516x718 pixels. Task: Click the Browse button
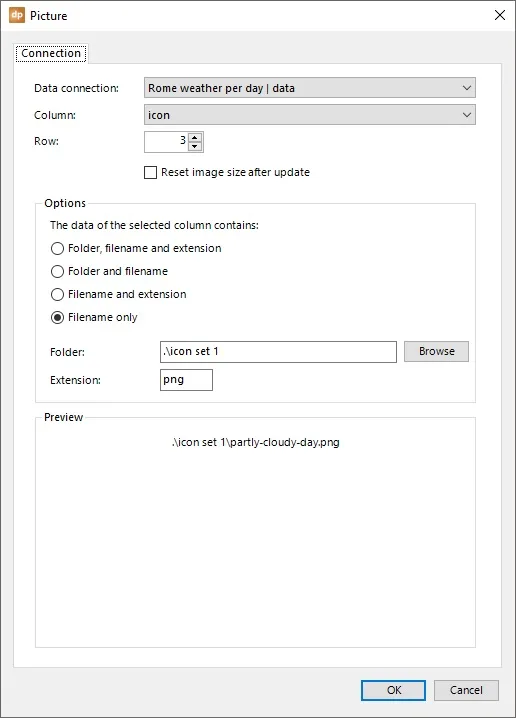pyautogui.click(x=436, y=352)
